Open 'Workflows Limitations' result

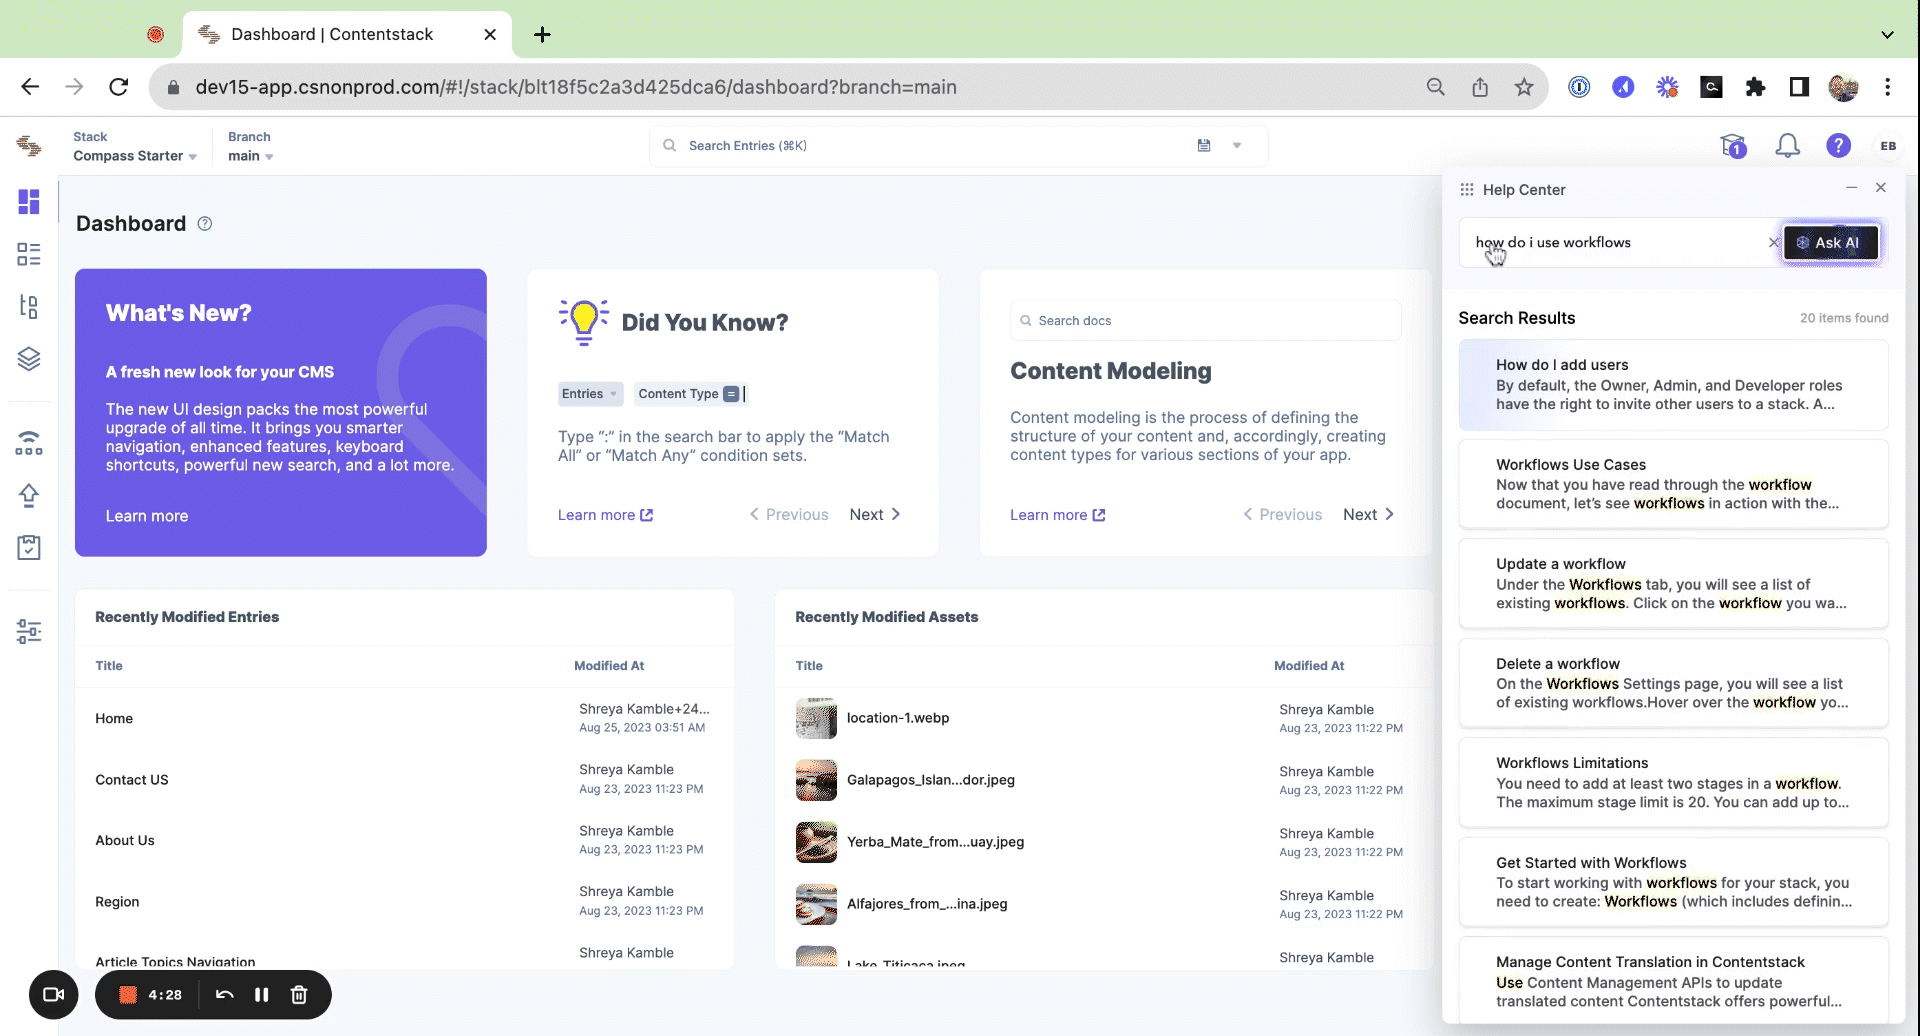[1673, 783]
